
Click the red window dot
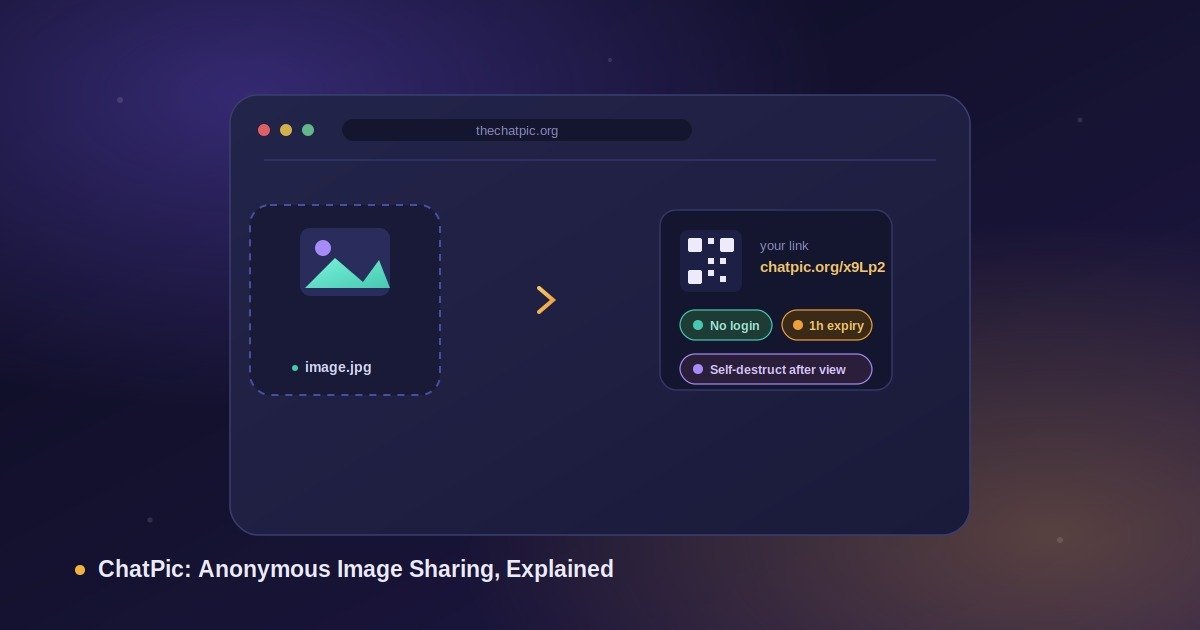pos(264,130)
